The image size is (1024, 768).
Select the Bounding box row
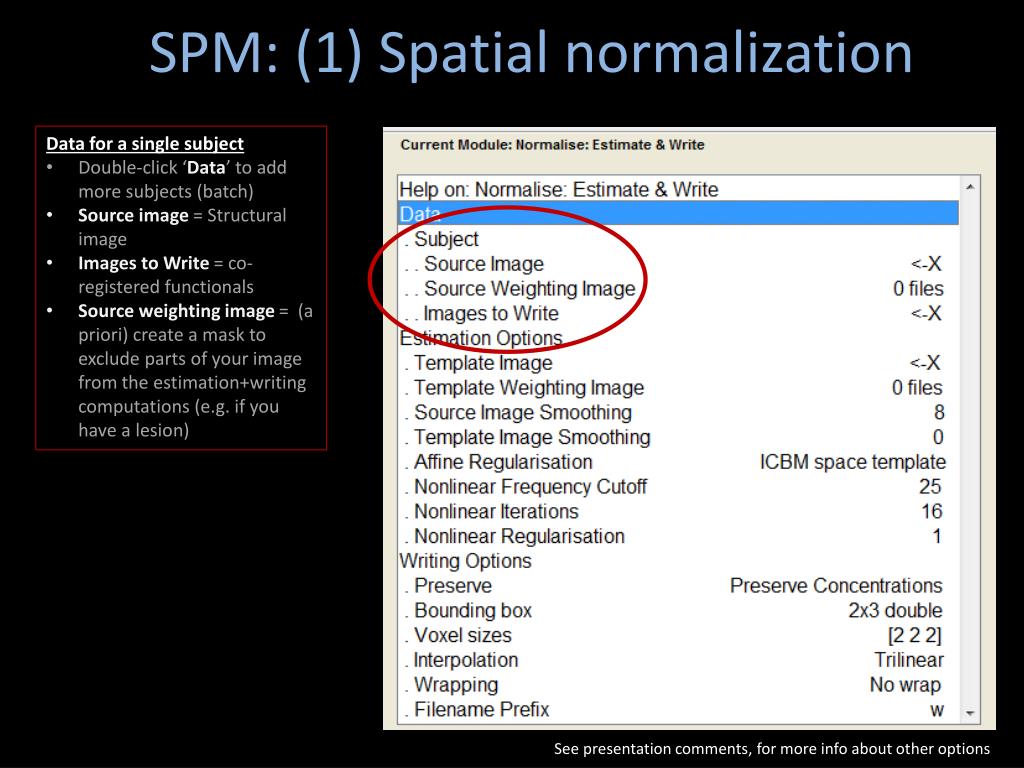[x=678, y=611]
